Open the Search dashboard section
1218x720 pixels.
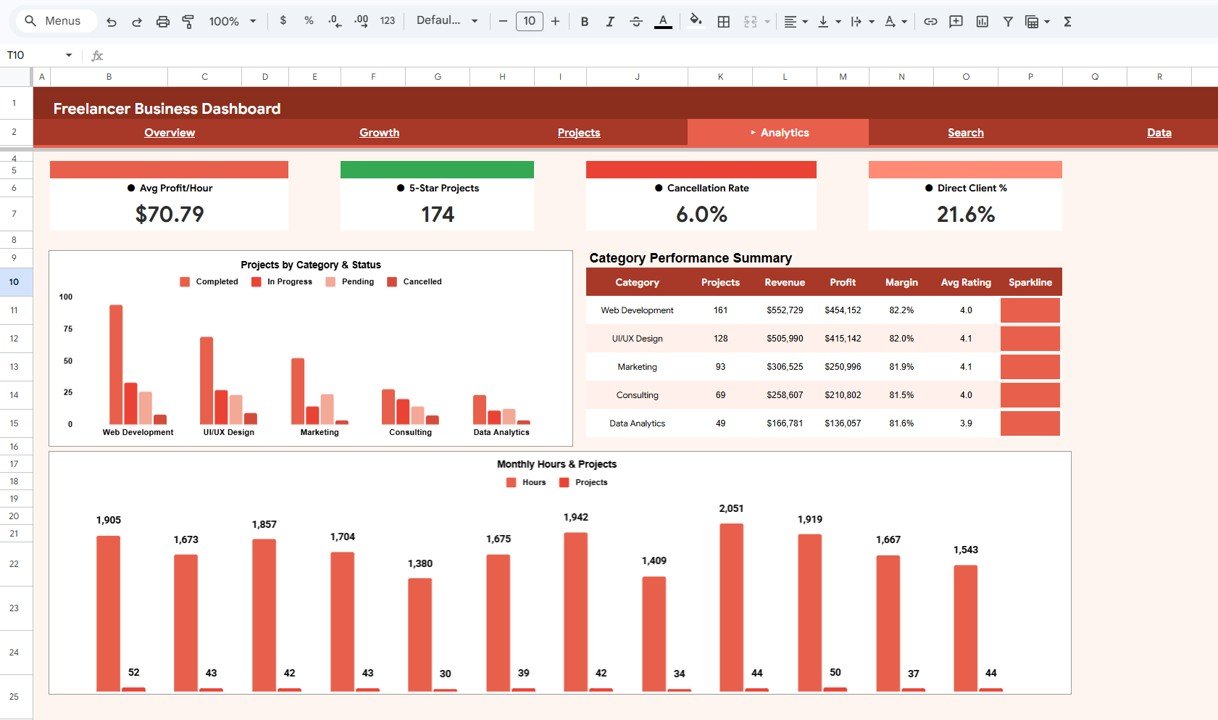(965, 132)
